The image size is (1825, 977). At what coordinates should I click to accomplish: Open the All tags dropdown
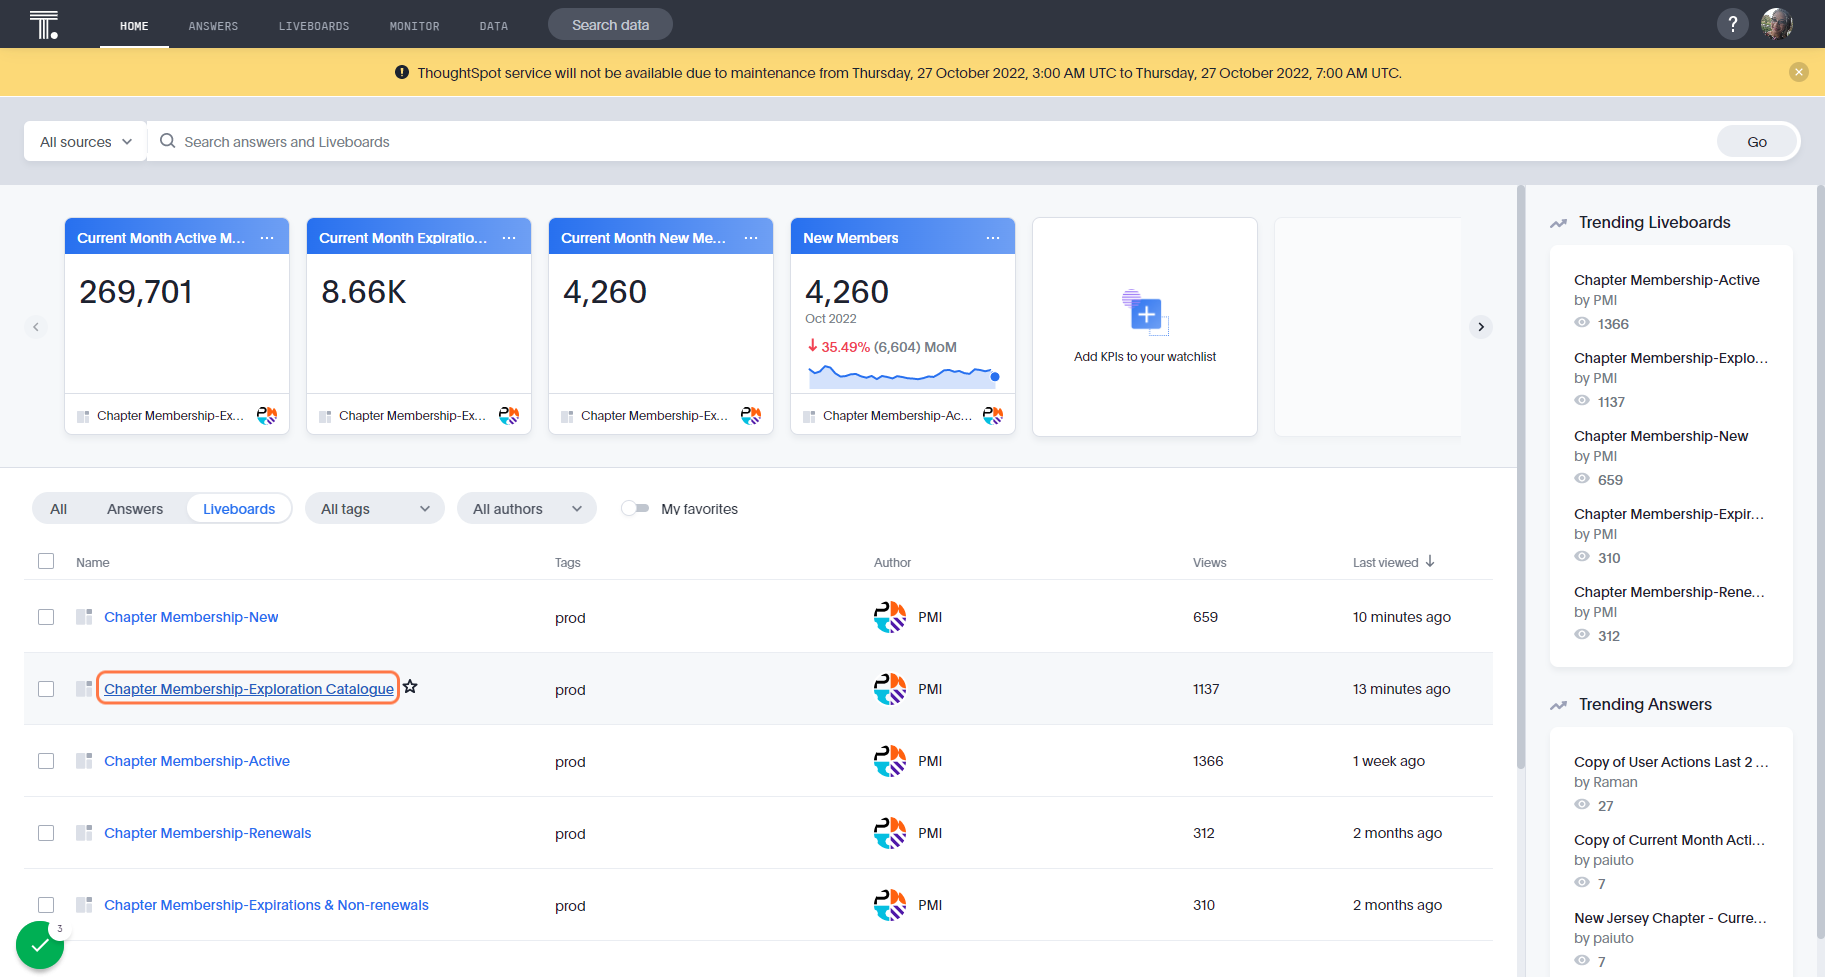tap(375, 509)
